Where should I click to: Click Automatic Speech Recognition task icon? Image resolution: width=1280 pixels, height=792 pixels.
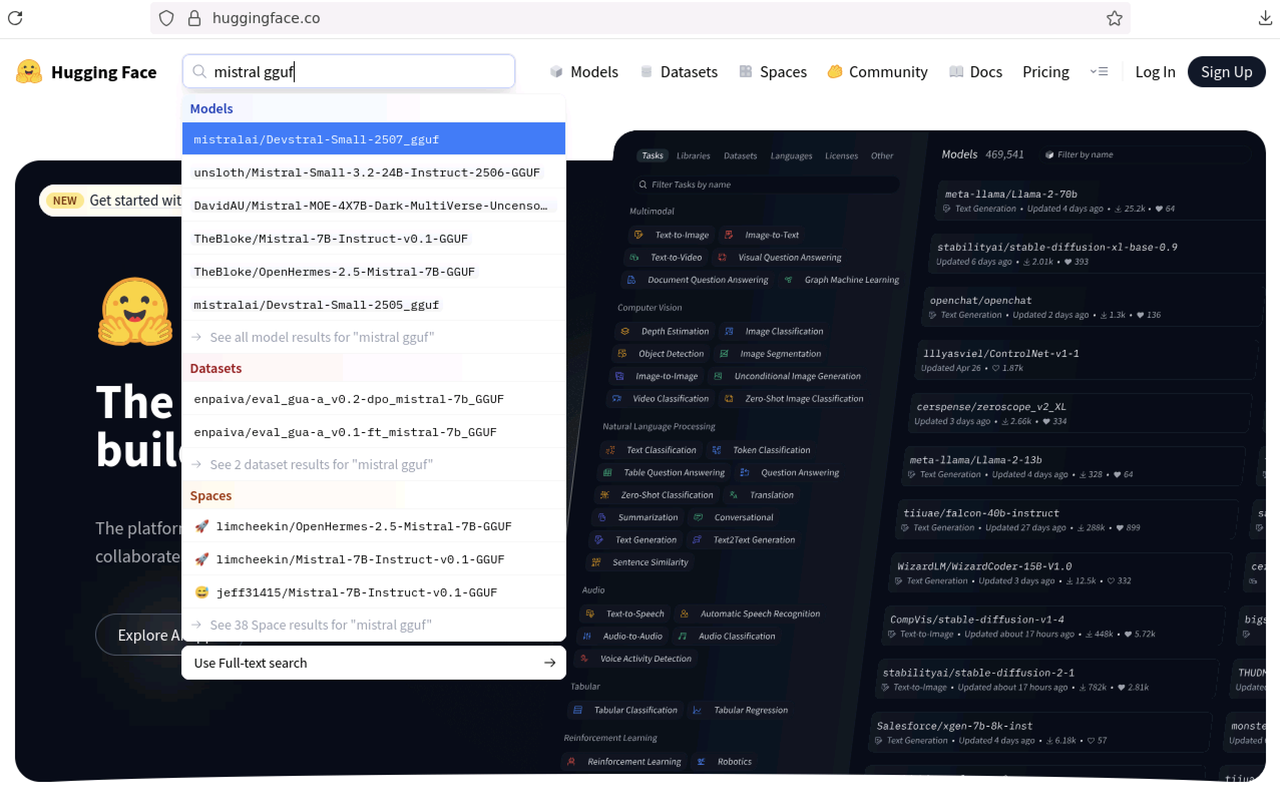[684, 614]
